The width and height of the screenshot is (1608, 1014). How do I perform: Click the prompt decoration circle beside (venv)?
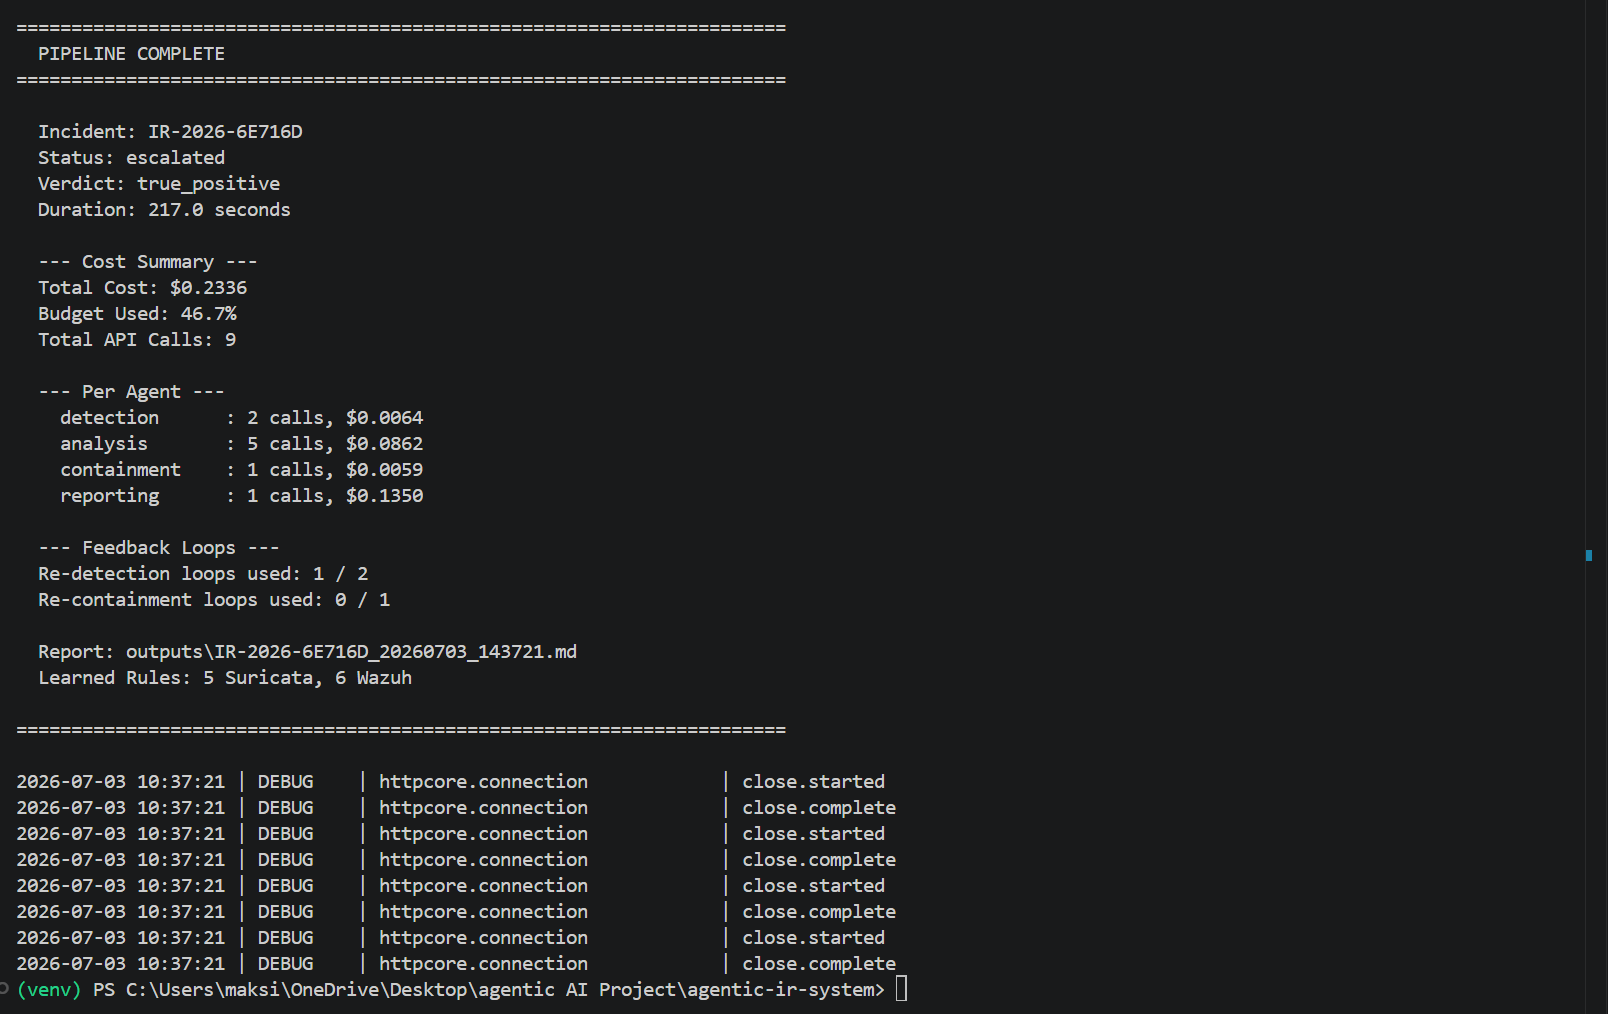[x=4, y=989]
